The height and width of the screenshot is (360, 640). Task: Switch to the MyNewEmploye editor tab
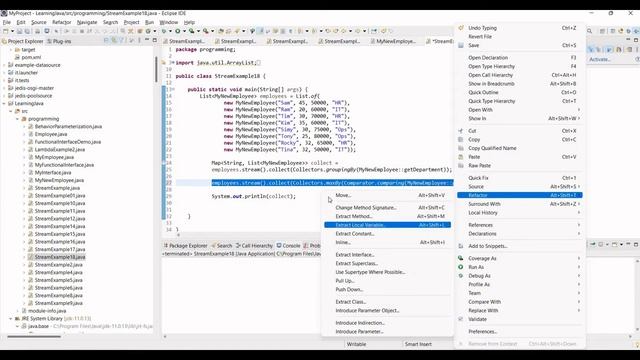392,41
